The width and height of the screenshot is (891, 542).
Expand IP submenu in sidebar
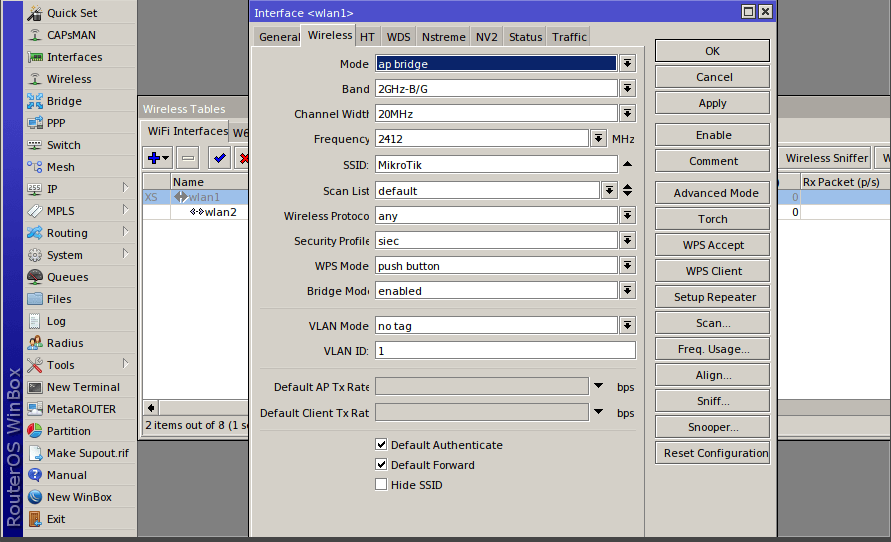(x=125, y=188)
